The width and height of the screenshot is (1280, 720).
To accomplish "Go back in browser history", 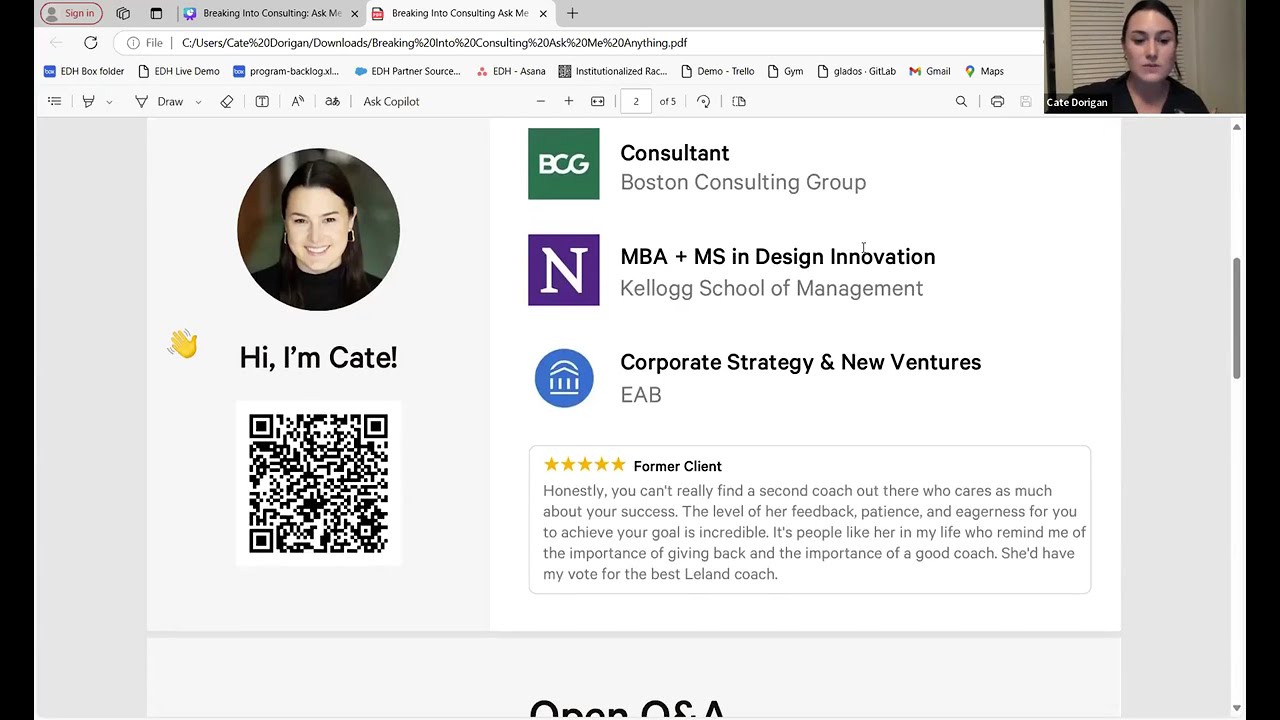I will click(56, 43).
